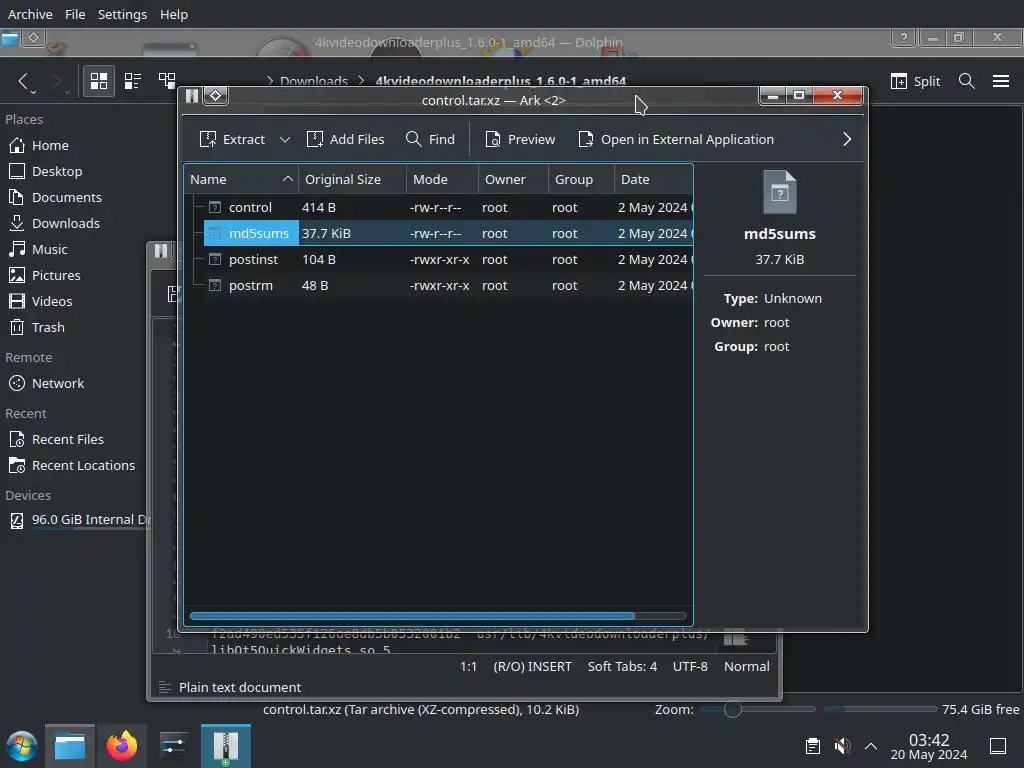Open the Extract dropdown arrow
1024x768 pixels.
285,139
